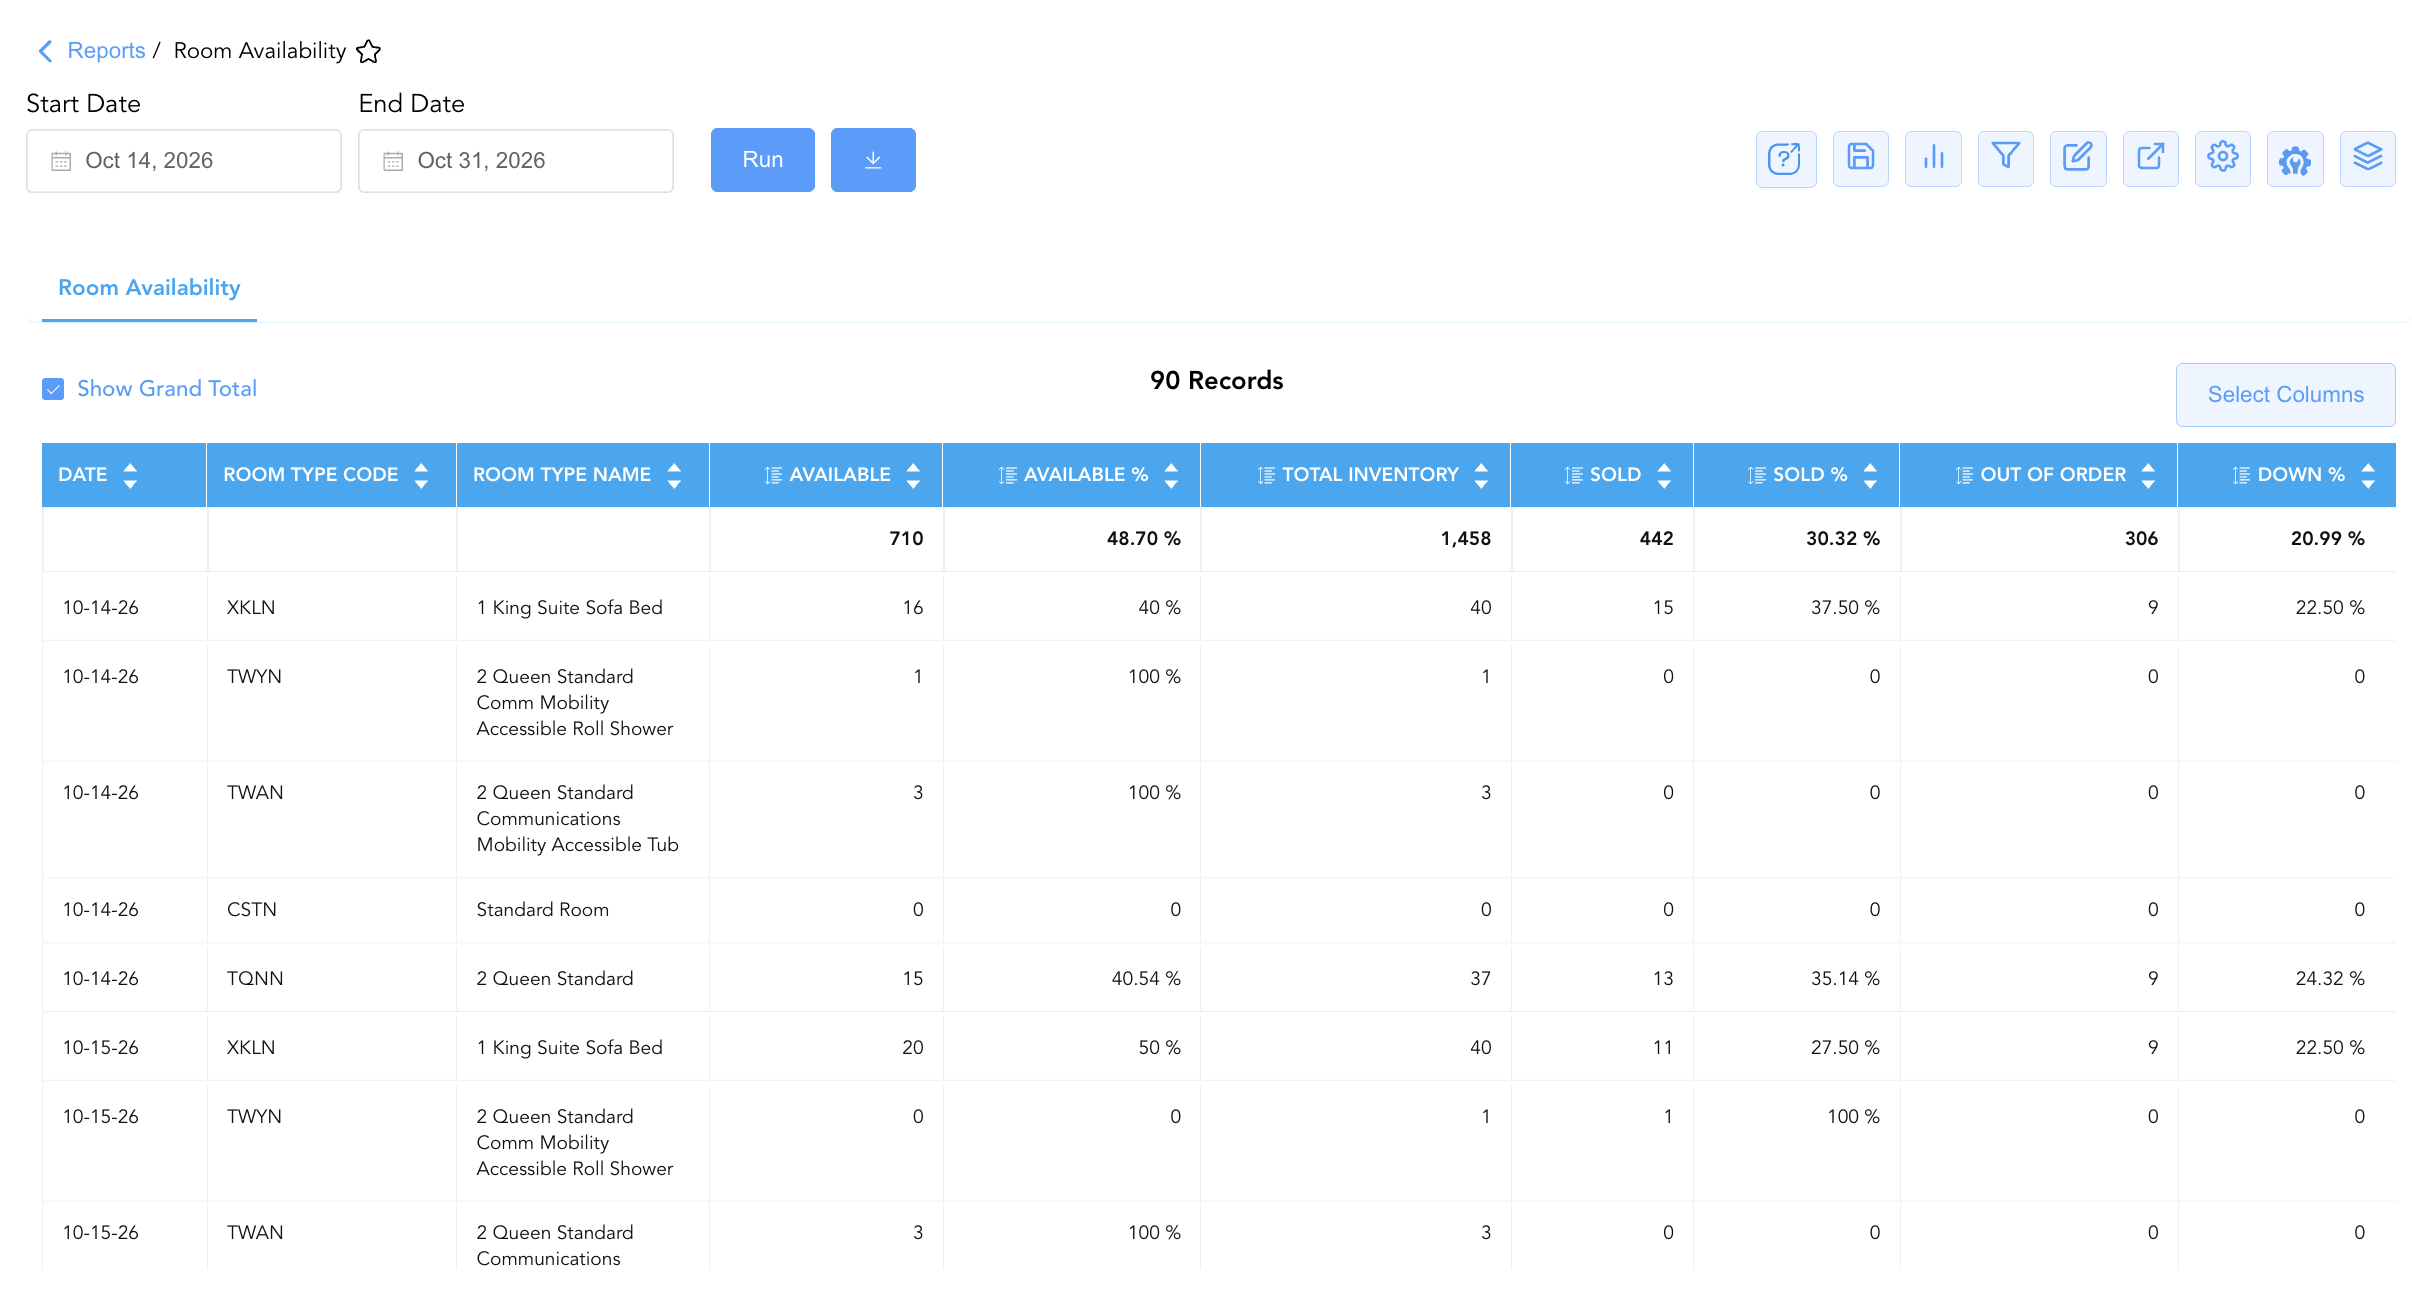
Task: Click the back chevron beside Reports
Action: [45, 51]
